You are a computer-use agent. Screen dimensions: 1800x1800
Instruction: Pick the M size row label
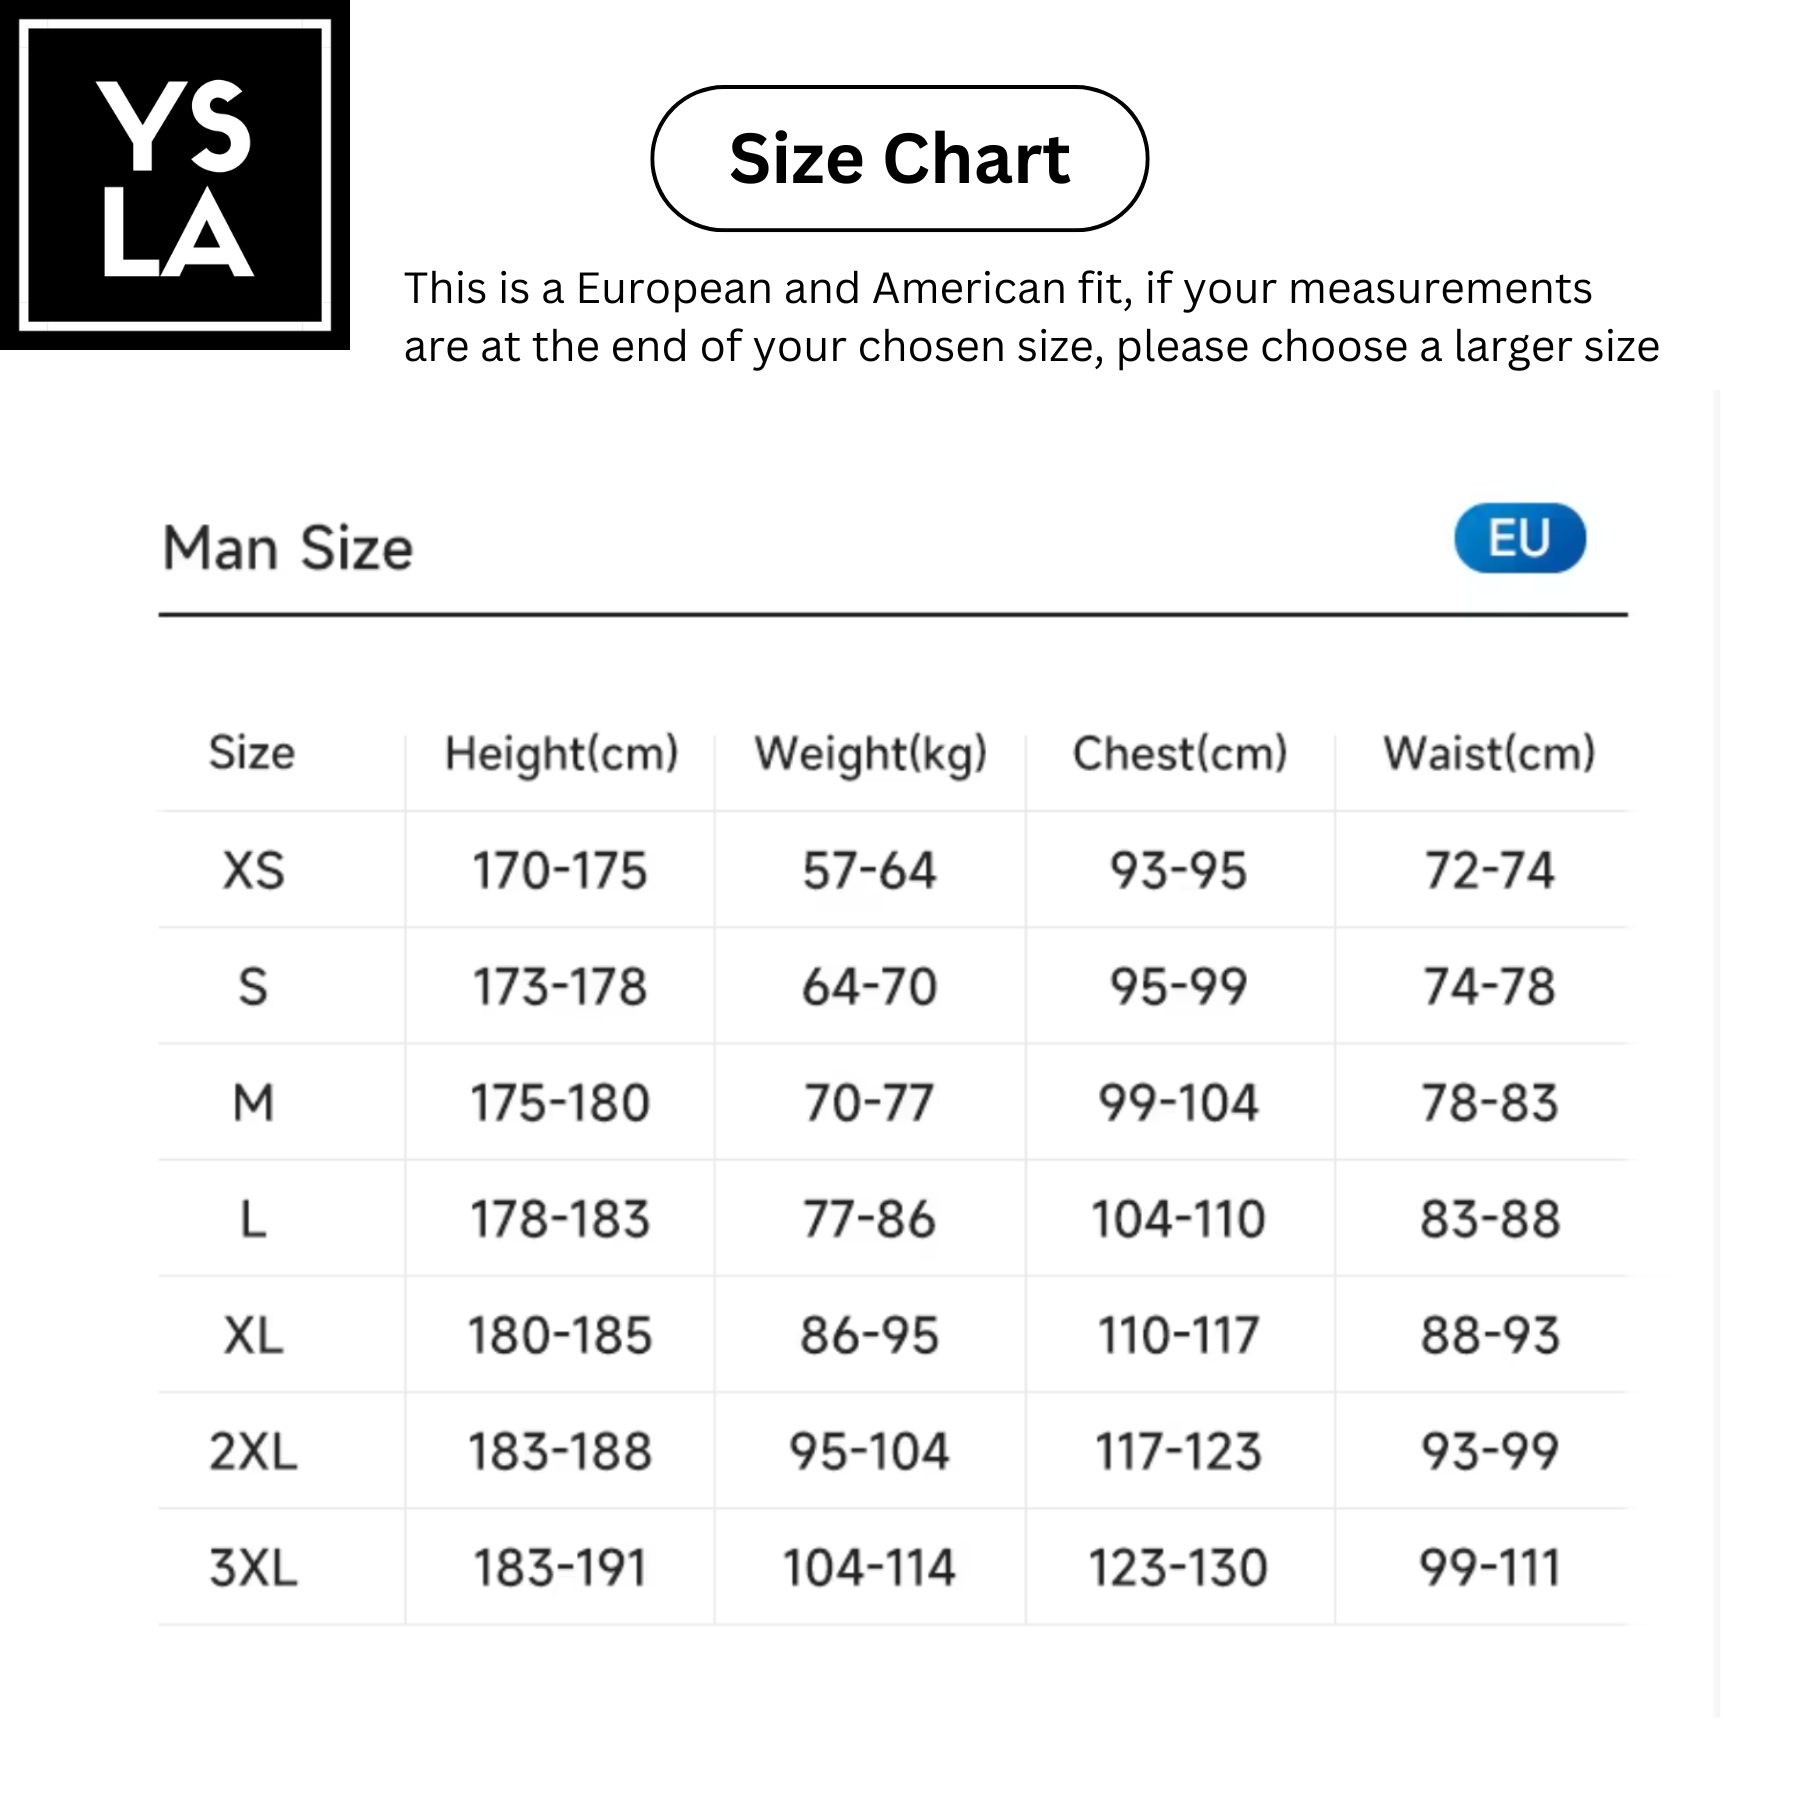coord(253,1103)
